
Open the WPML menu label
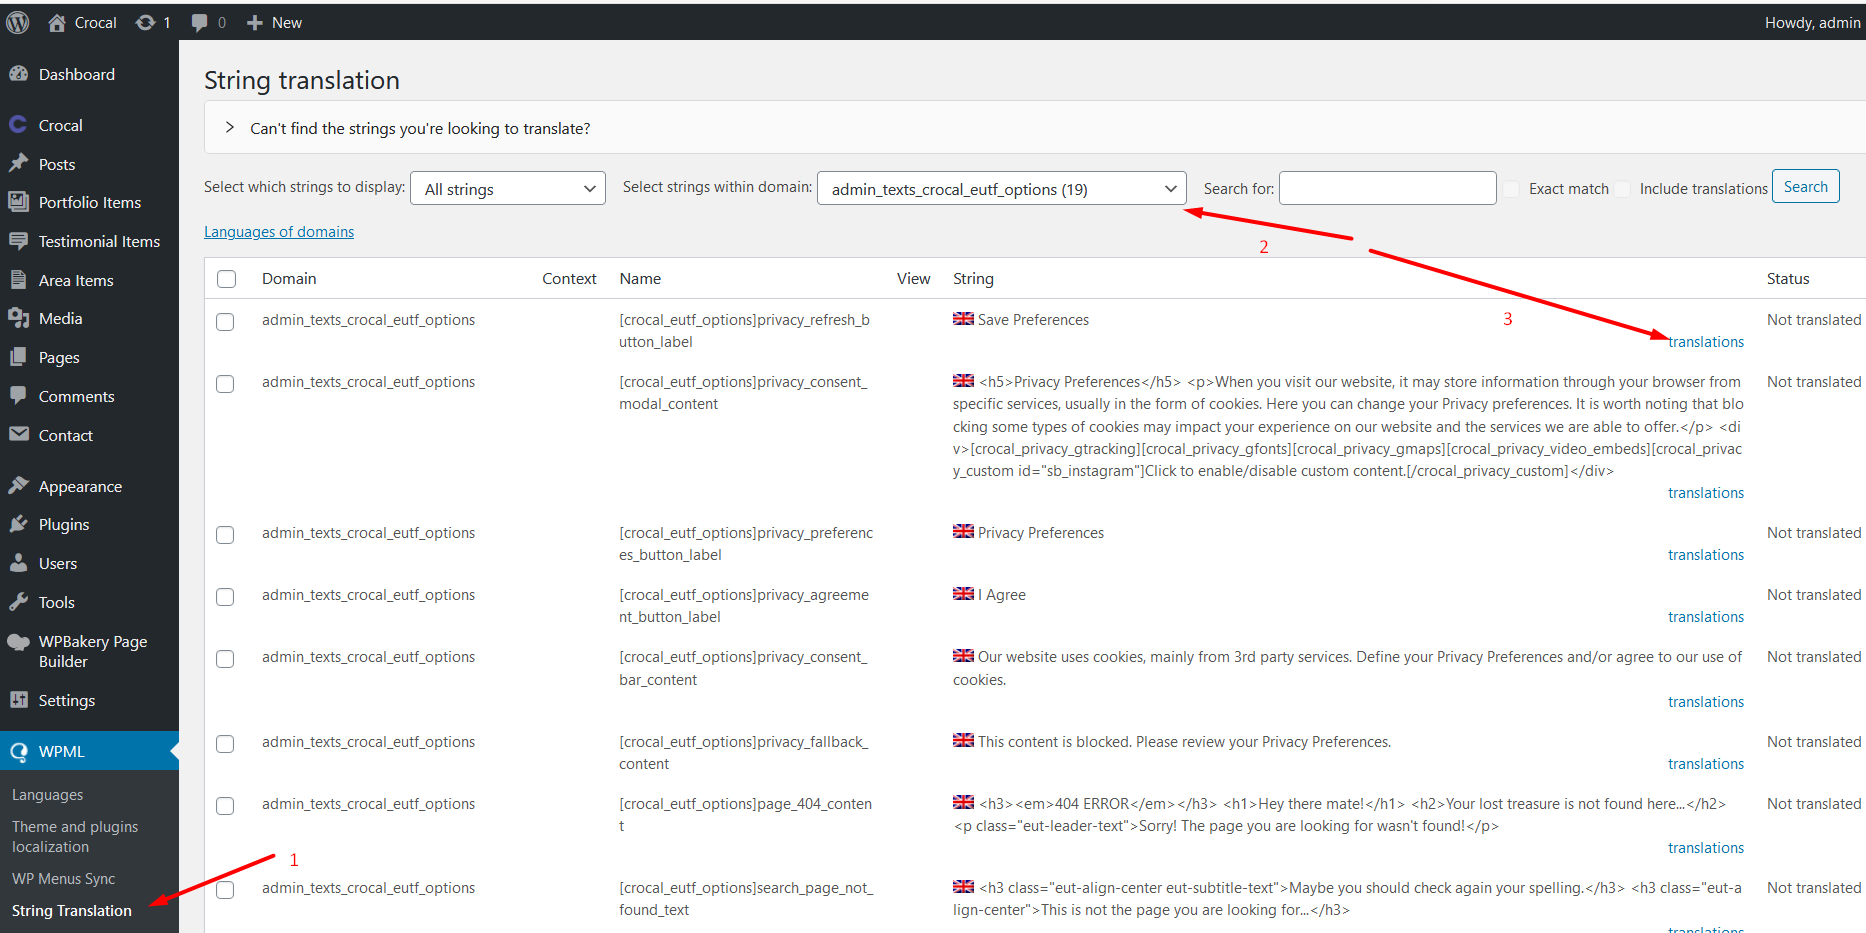62,752
